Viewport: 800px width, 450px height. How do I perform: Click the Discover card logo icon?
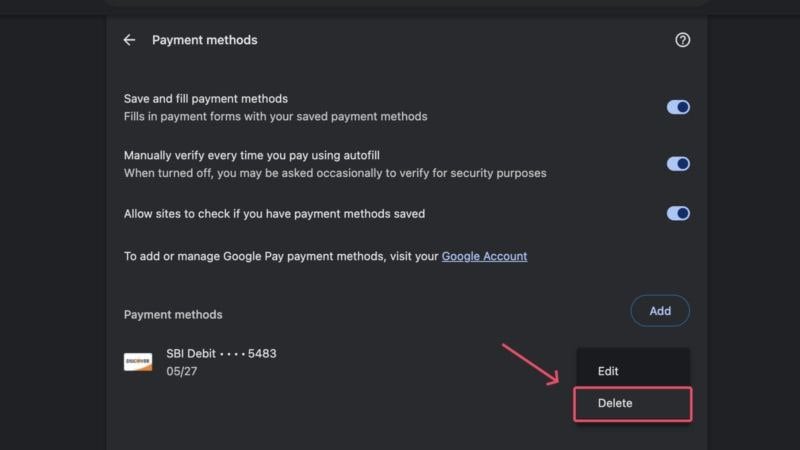pos(138,362)
